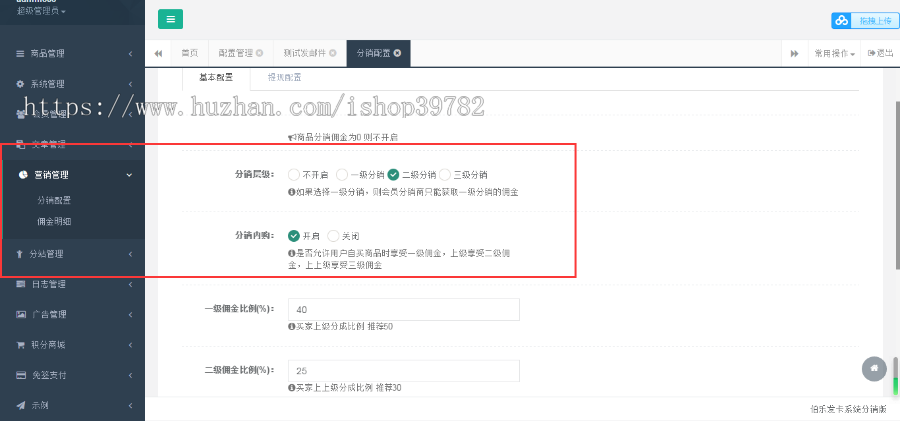Expand the 系统管理 chevron
900x421 pixels.
coord(130,84)
